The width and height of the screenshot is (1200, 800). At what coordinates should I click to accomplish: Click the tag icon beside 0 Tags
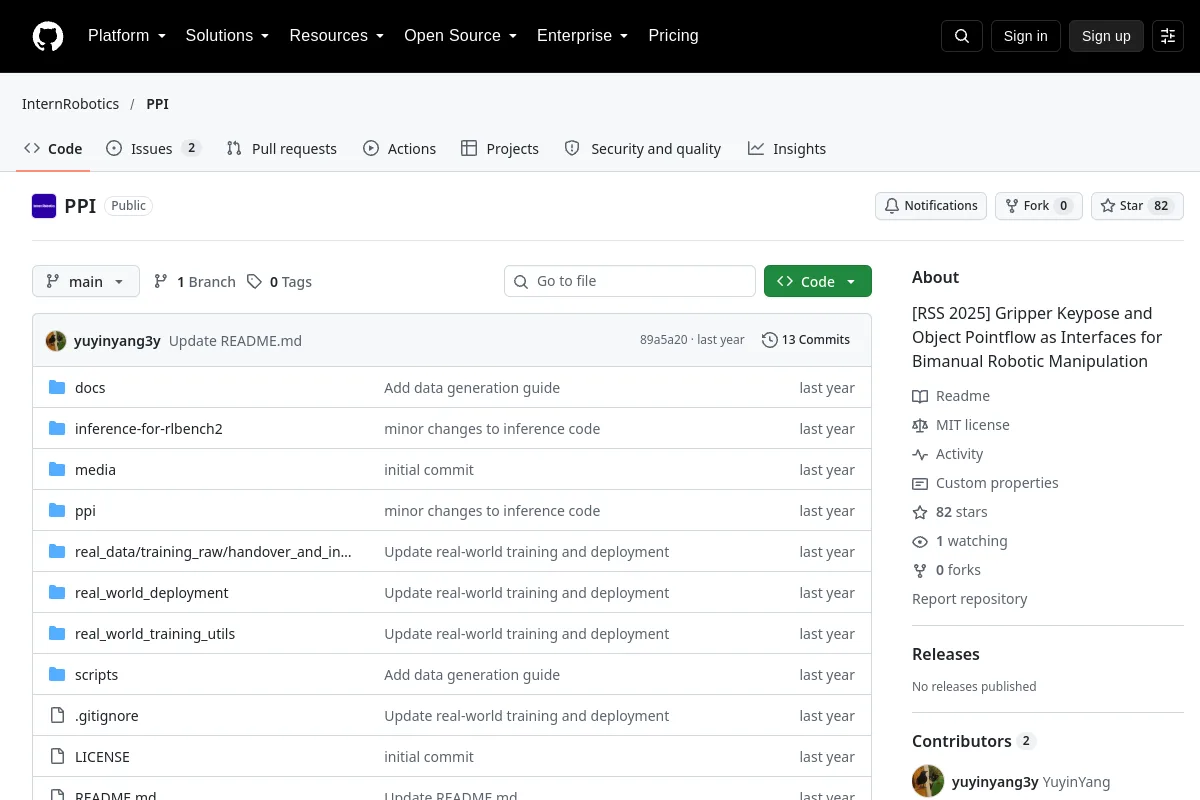255,282
